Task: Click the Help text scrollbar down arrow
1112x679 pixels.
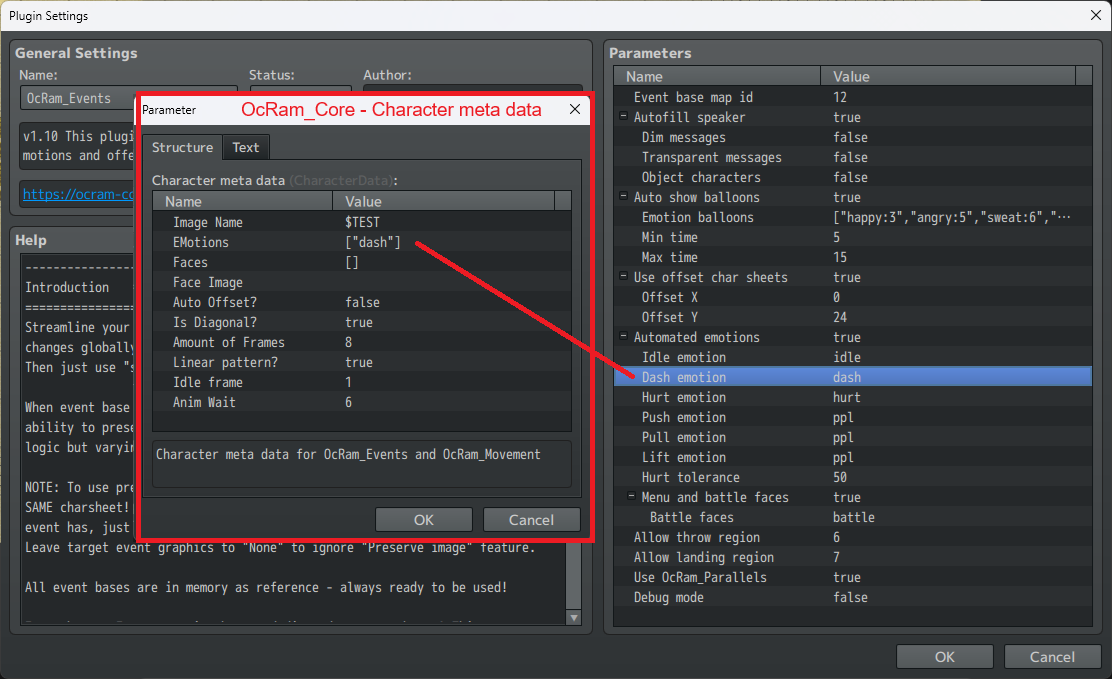Action: (574, 618)
